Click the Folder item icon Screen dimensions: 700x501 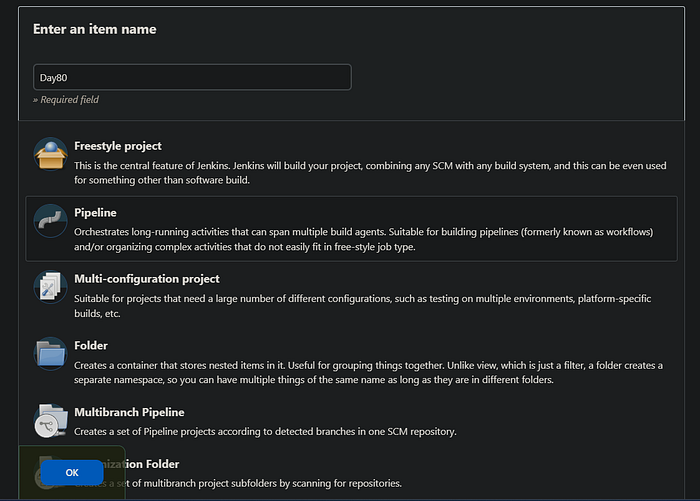tap(50, 354)
